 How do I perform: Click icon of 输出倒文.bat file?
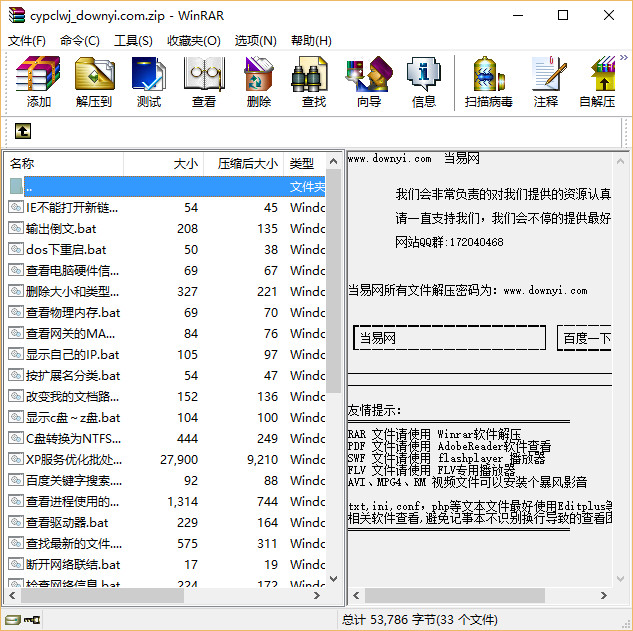click(x=16, y=228)
